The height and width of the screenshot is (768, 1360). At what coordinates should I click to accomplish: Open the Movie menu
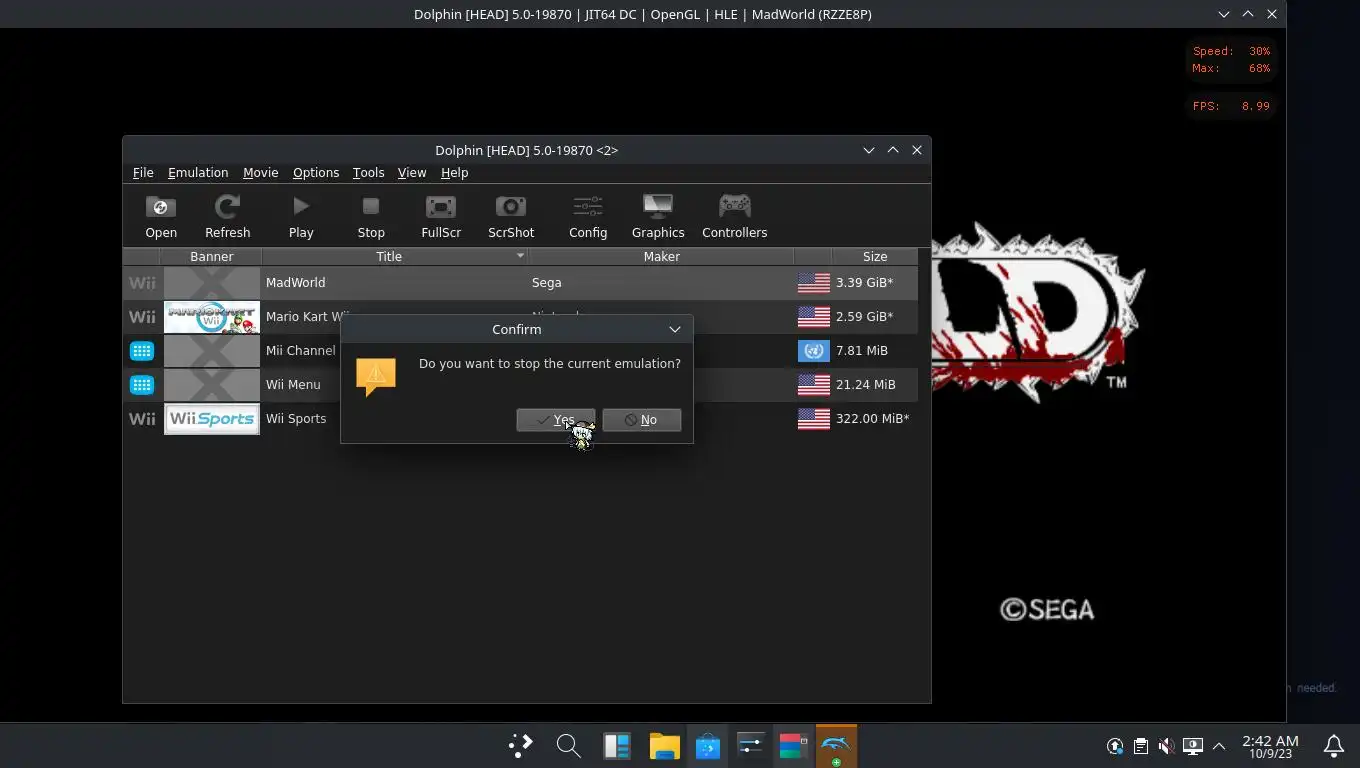coord(260,173)
